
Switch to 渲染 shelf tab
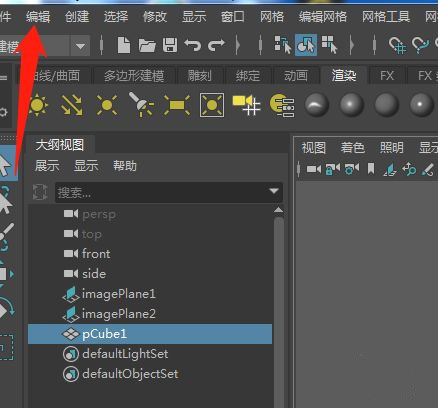tap(344, 76)
